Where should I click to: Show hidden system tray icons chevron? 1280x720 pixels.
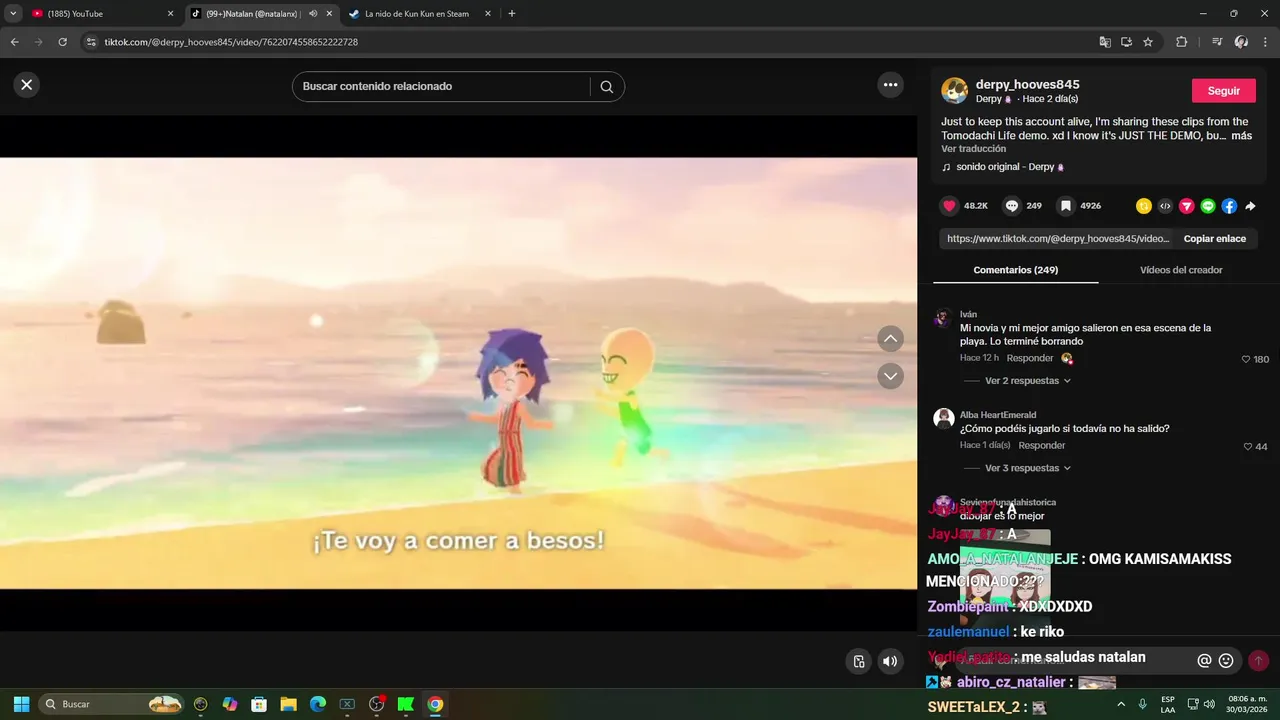(1121, 704)
